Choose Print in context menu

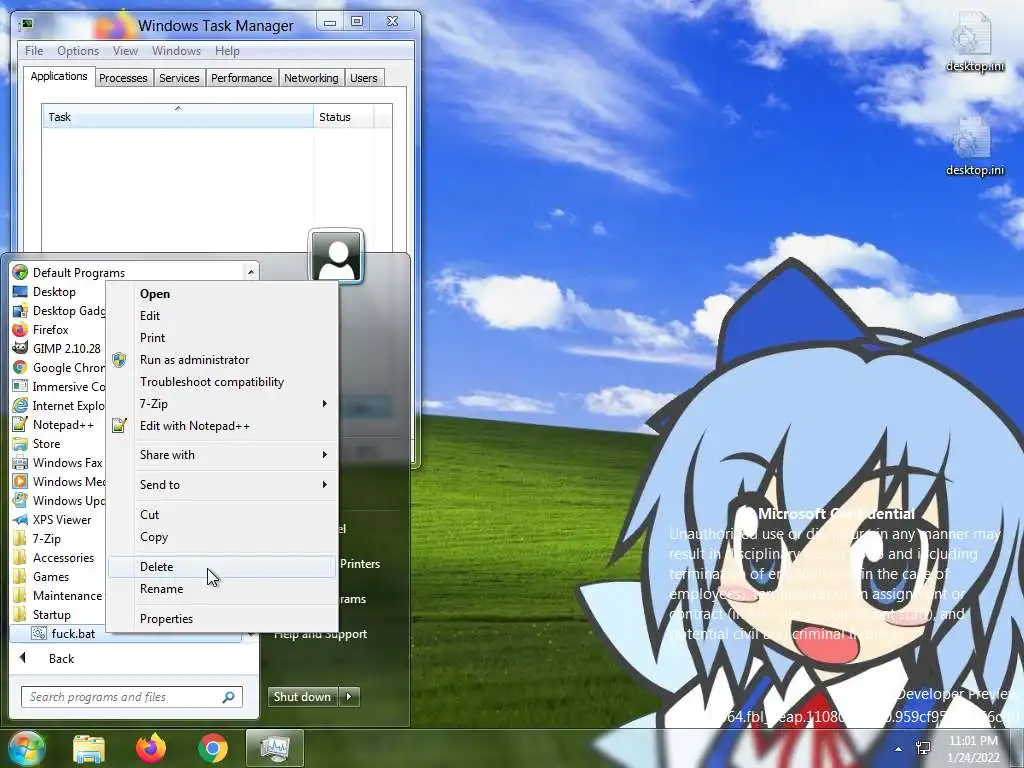click(x=222, y=338)
